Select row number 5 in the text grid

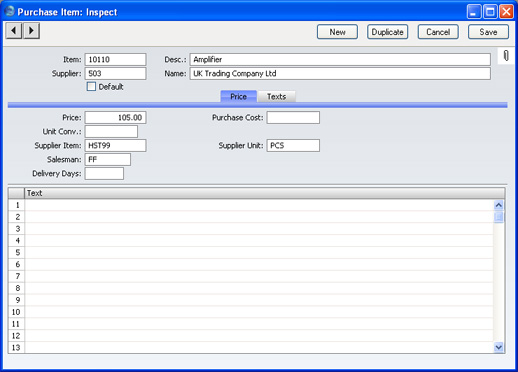click(17, 253)
